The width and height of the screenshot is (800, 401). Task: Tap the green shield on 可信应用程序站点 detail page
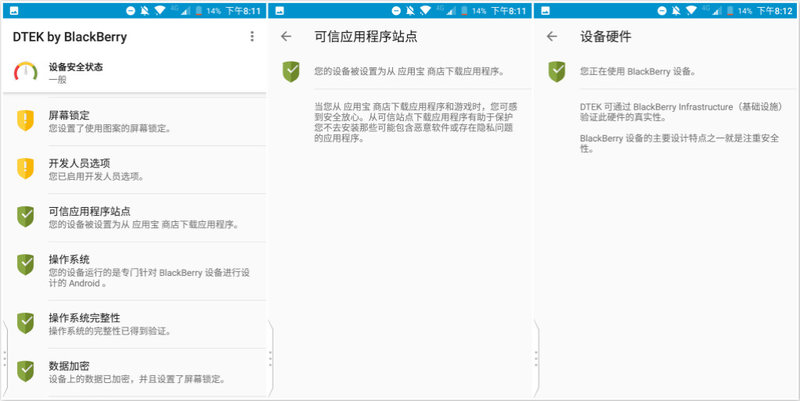(291, 71)
